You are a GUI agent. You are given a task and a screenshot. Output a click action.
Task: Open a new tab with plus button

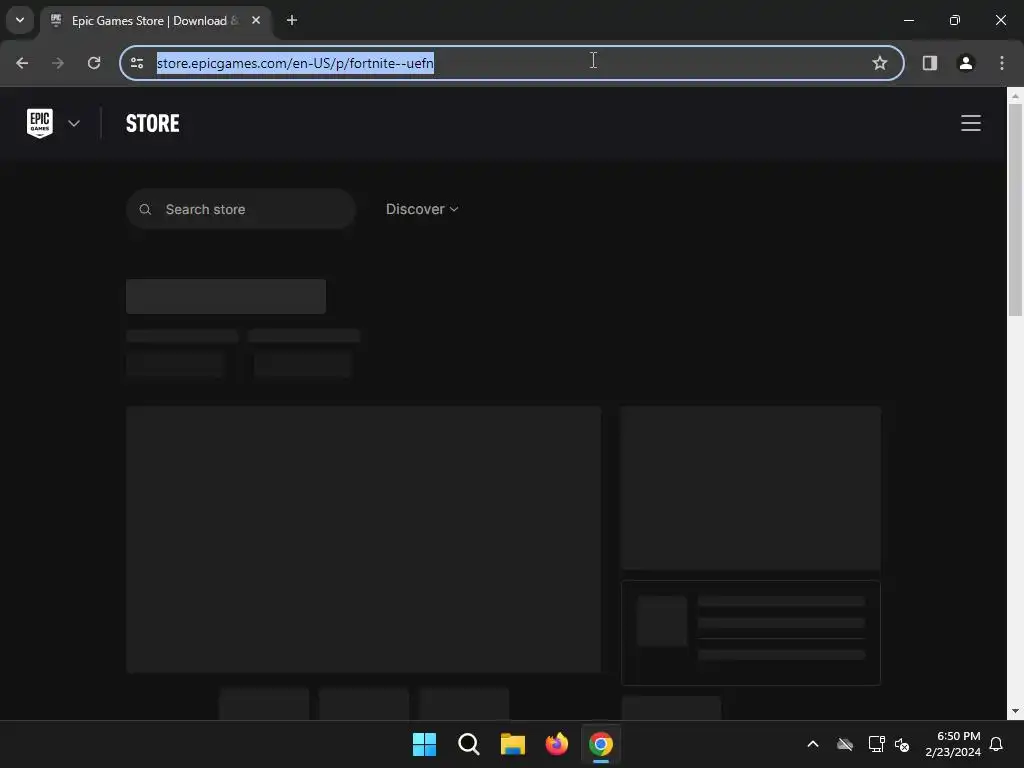(292, 20)
